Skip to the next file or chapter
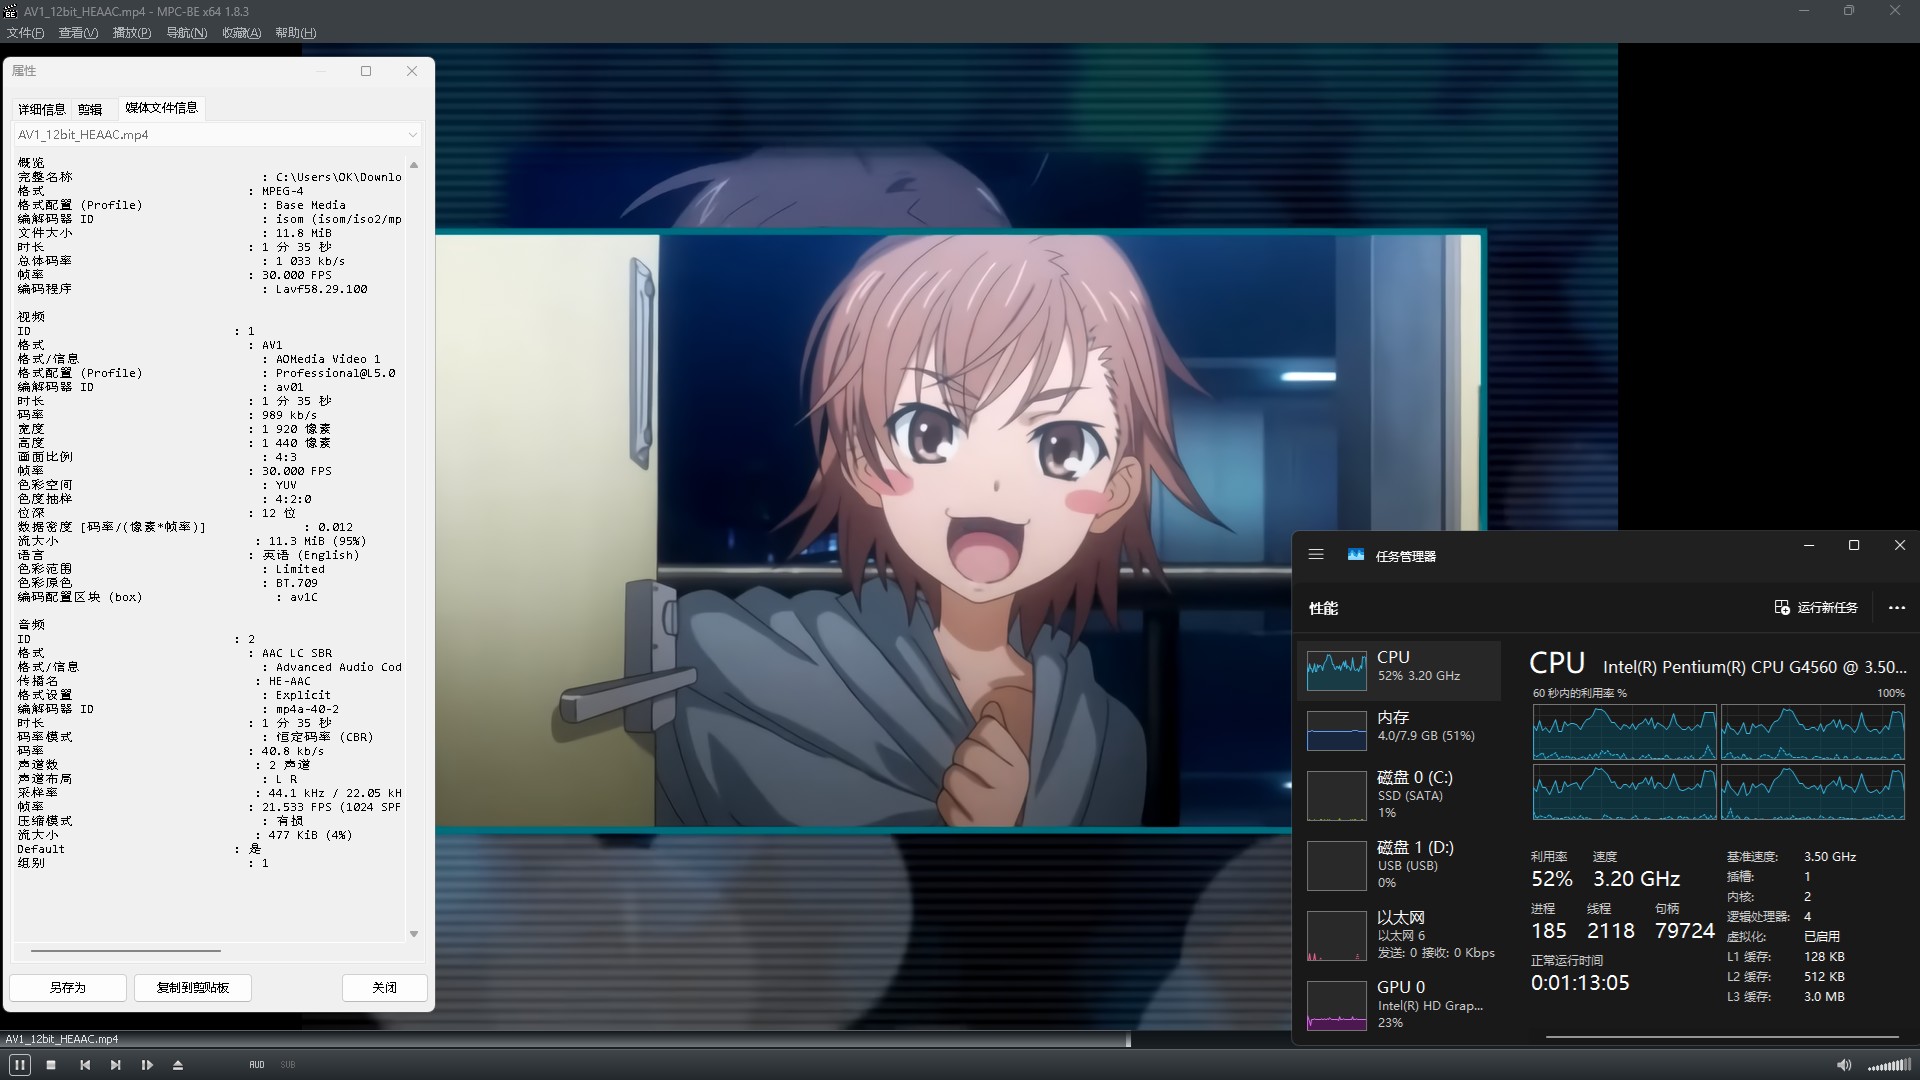The image size is (1920, 1080). (x=116, y=1065)
